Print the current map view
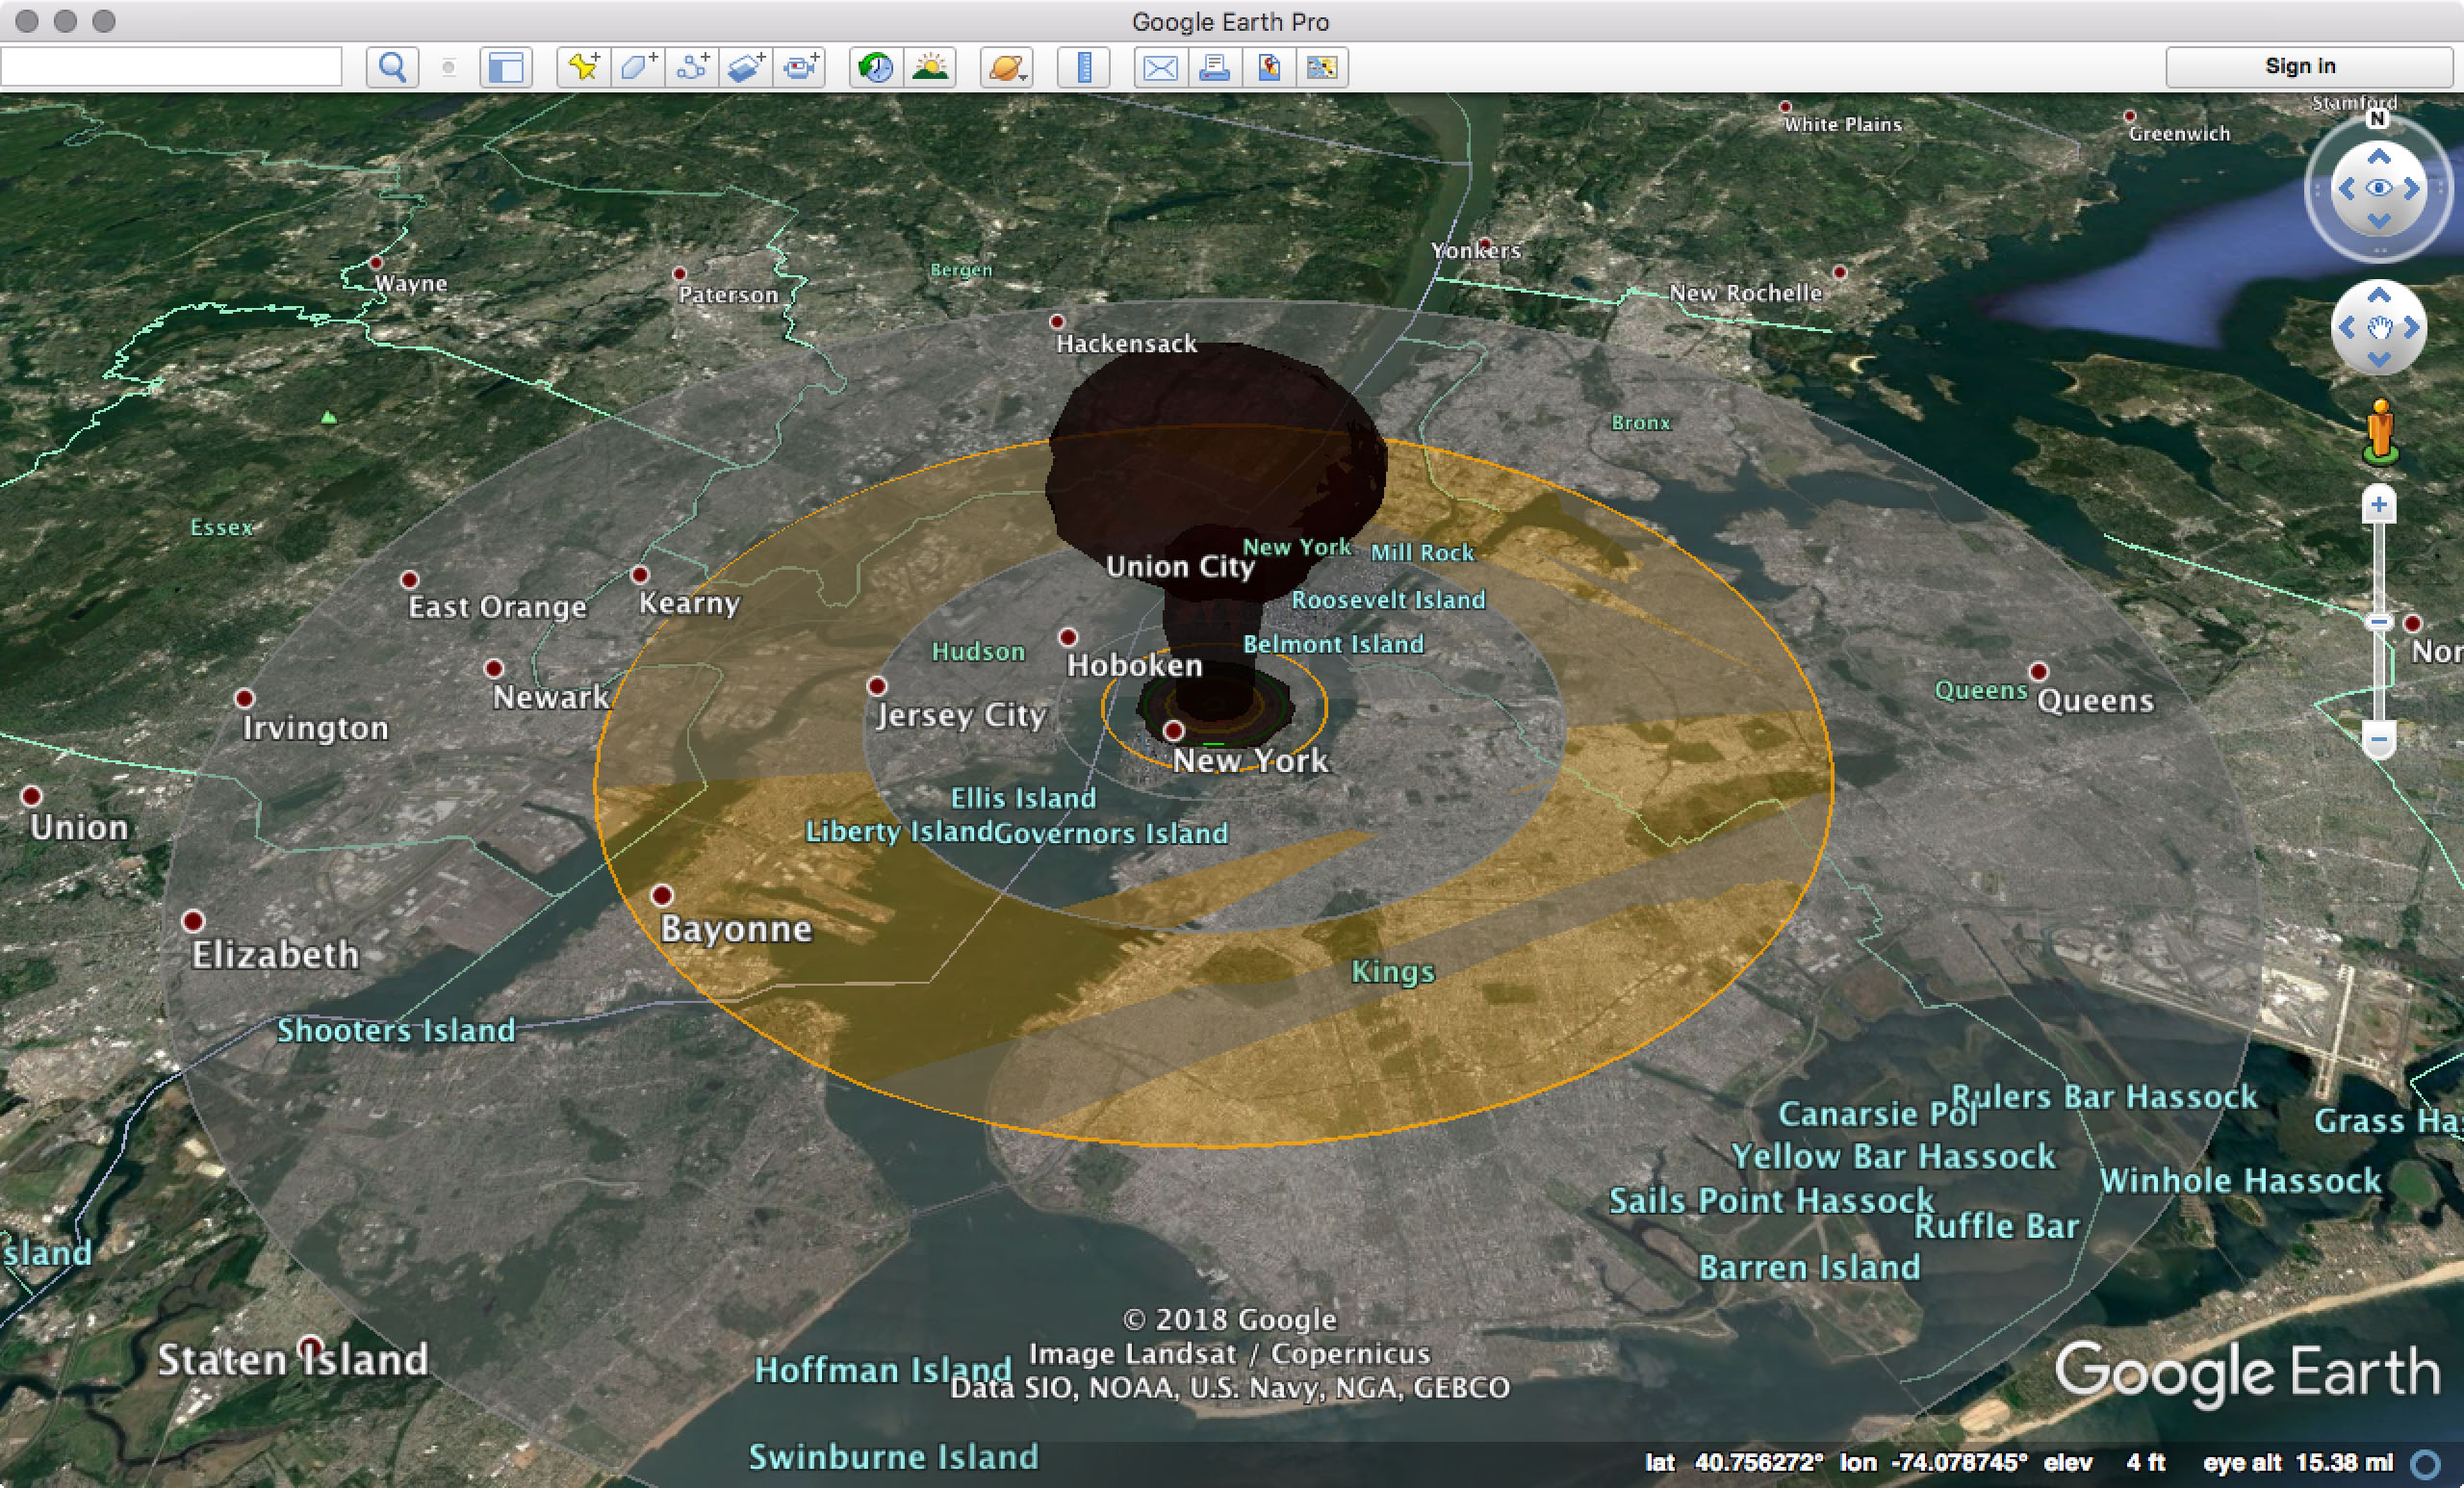This screenshot has height=1488, width=2464. click(1213, 68)
